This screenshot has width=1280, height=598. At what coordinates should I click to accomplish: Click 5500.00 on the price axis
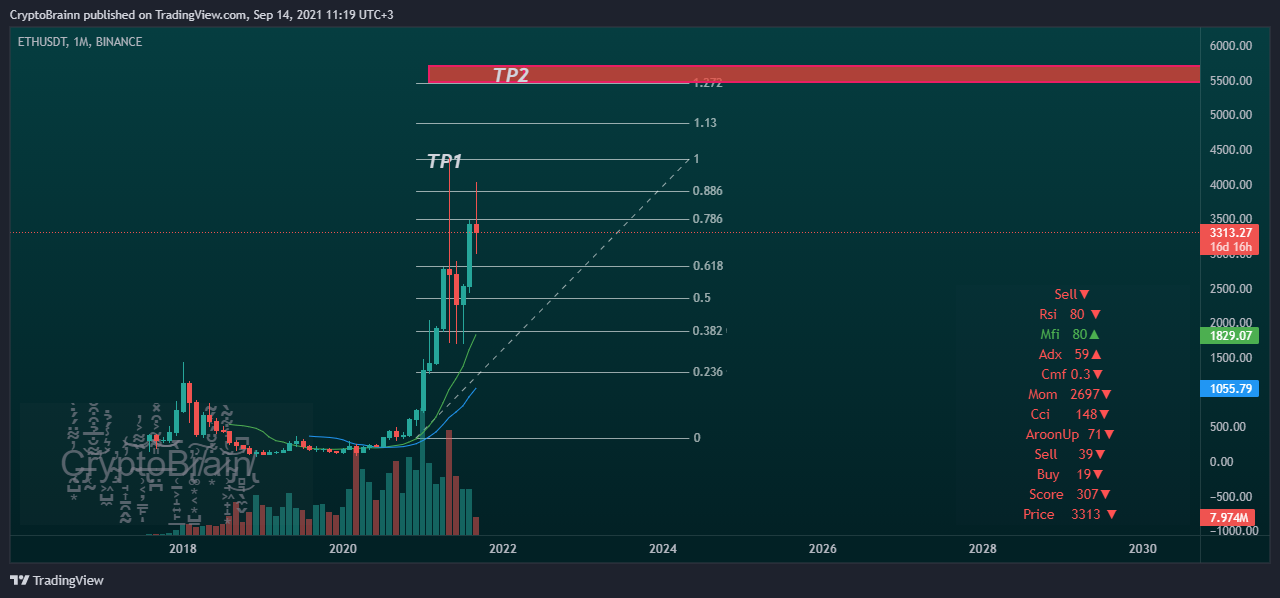[x=1230, y=81]
